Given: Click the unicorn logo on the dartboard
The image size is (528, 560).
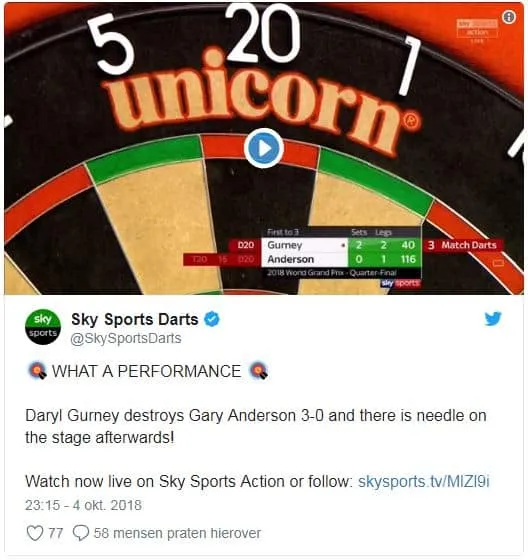Looking at the screenshot, I should pyautogui.click(x=262, y=104).
